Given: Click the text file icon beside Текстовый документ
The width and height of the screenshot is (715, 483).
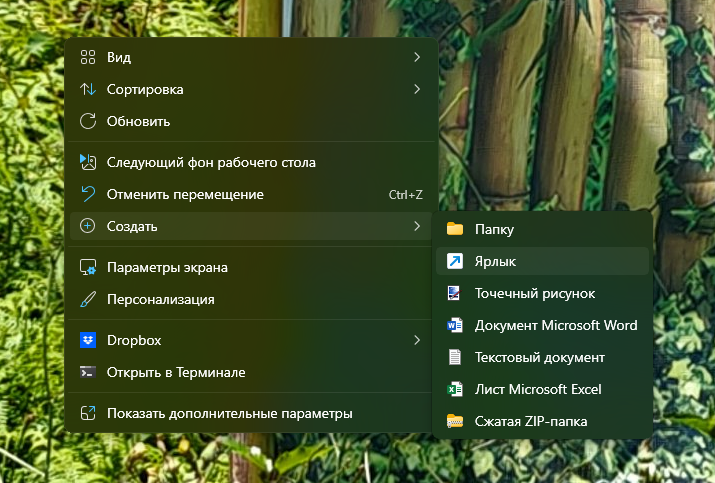Looking at the screenshot, I should coord(455,357).
